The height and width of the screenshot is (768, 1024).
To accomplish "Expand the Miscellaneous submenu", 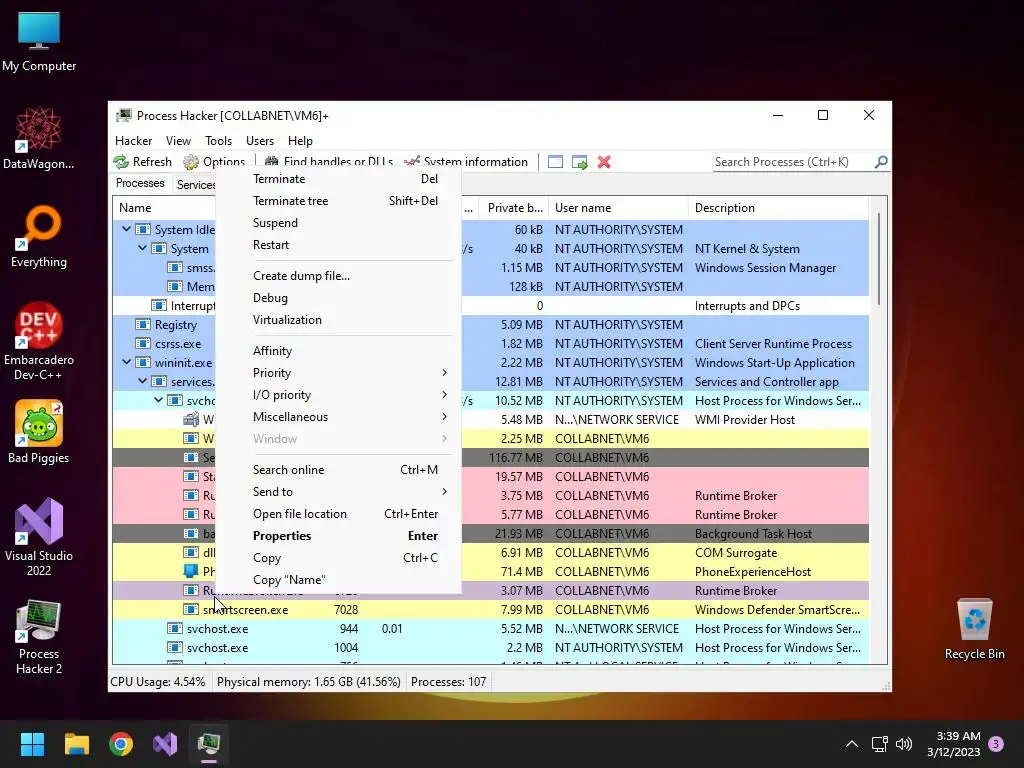I will [x=338, y=417].
